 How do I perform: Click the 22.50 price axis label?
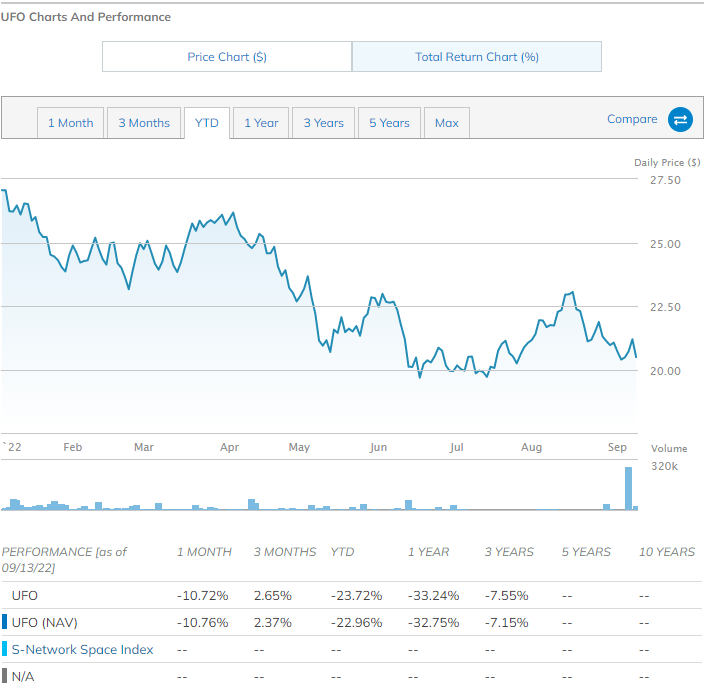[x=665, y=307]
